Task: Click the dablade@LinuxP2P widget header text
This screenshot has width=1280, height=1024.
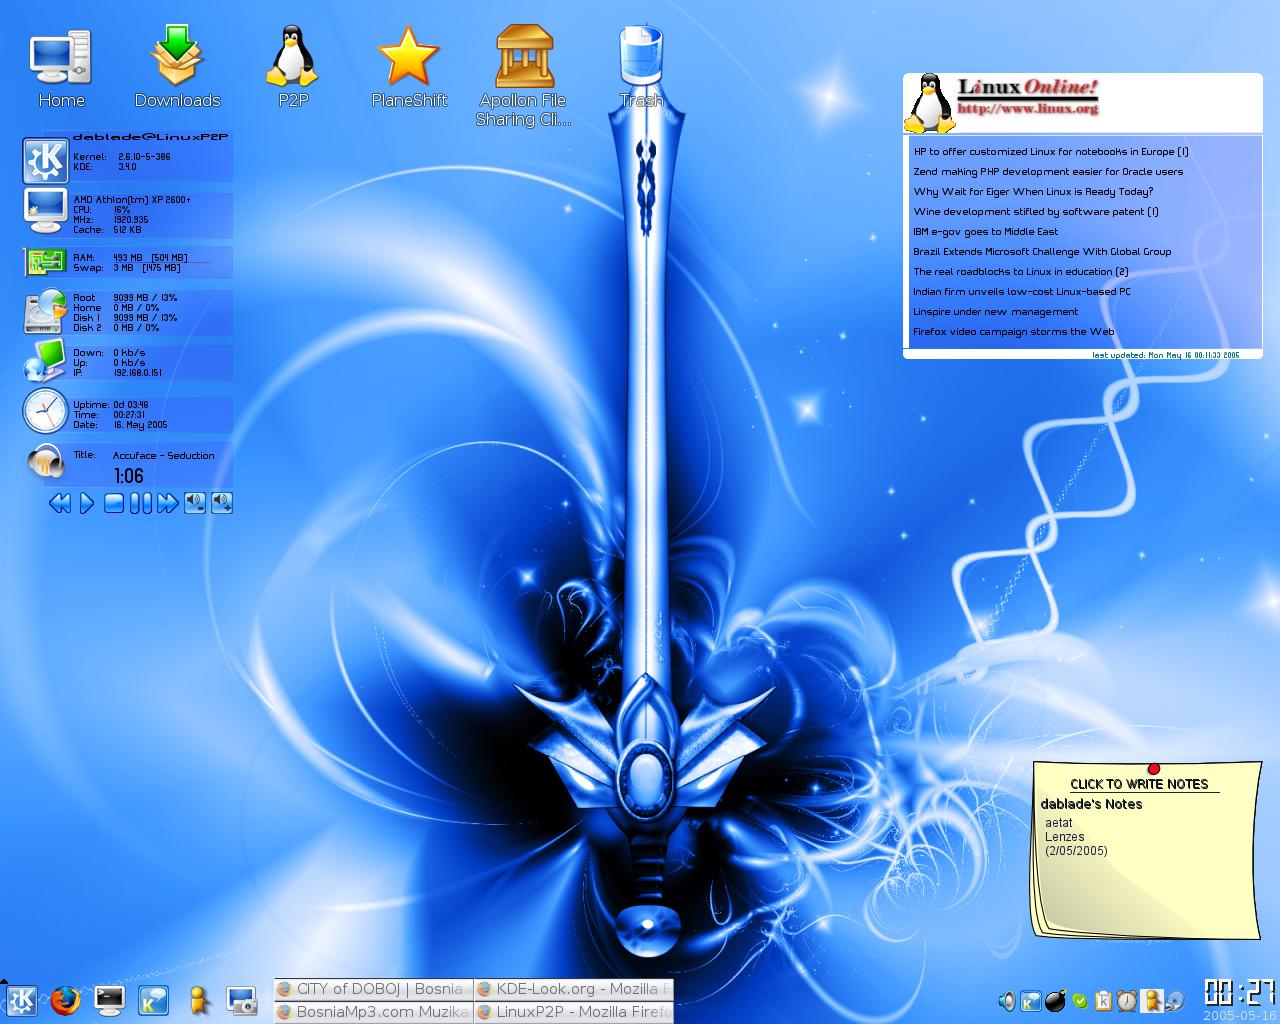Action: (150, 138)
